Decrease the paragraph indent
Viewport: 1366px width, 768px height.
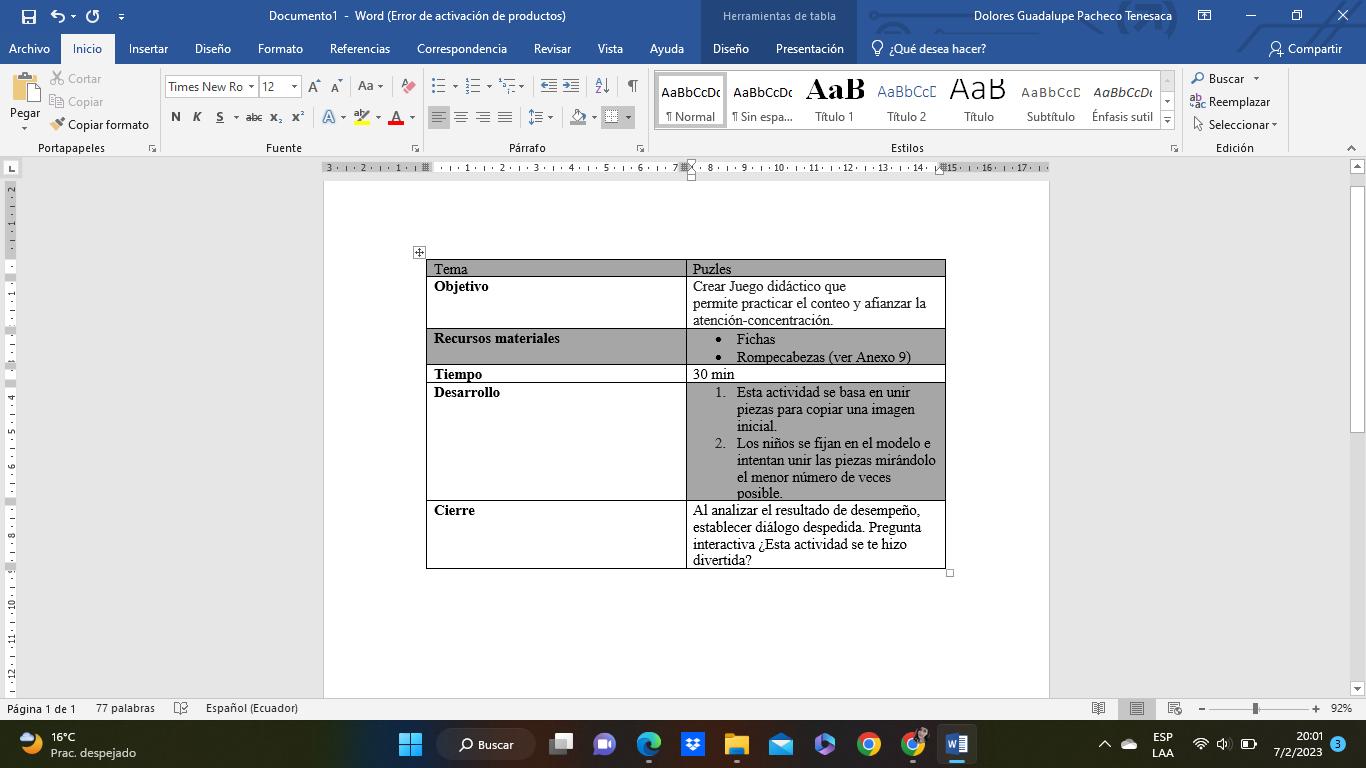click(548, 87)
